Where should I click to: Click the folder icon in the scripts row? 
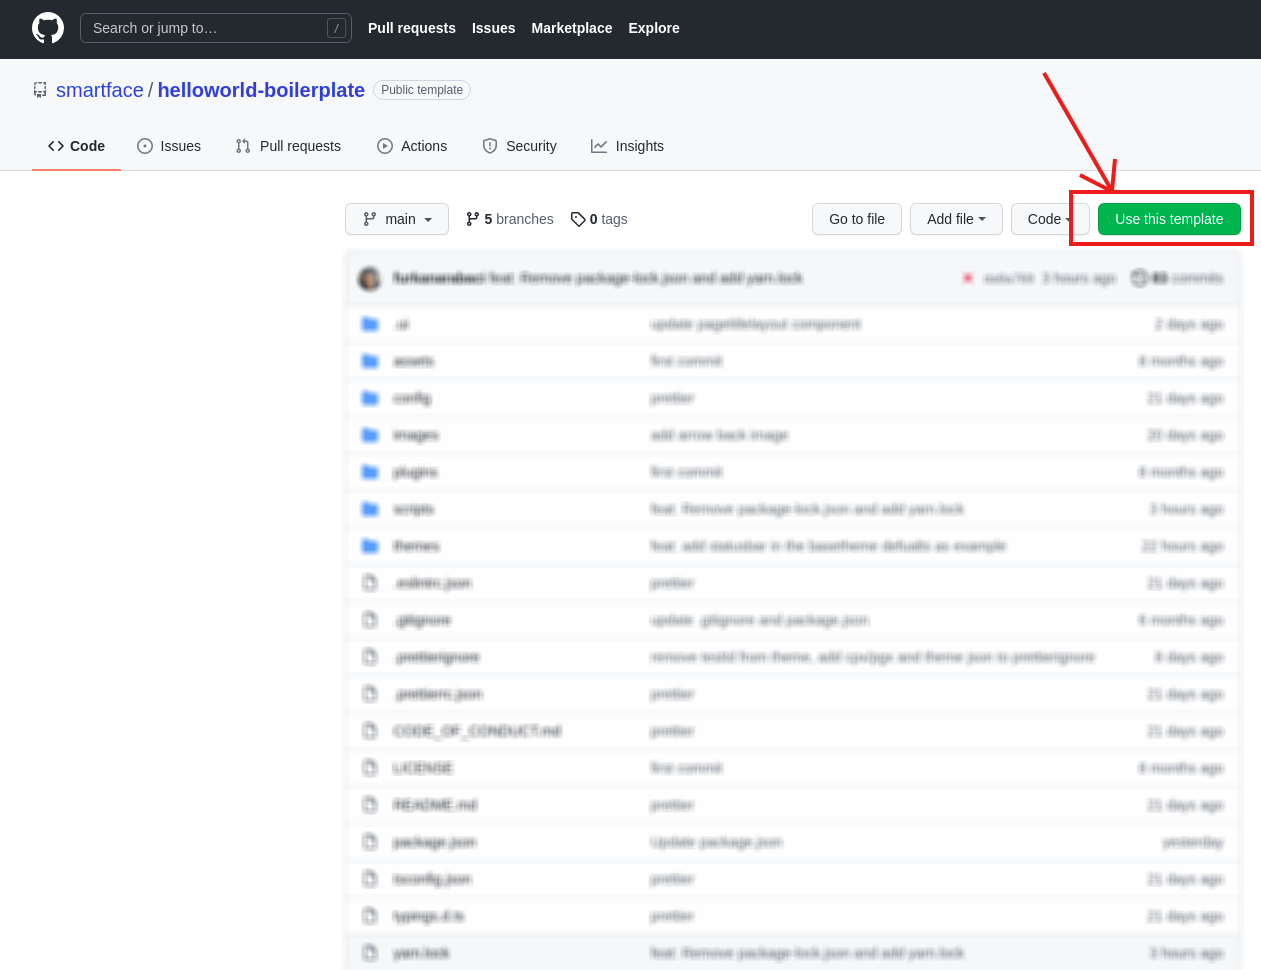coord(370,509)
